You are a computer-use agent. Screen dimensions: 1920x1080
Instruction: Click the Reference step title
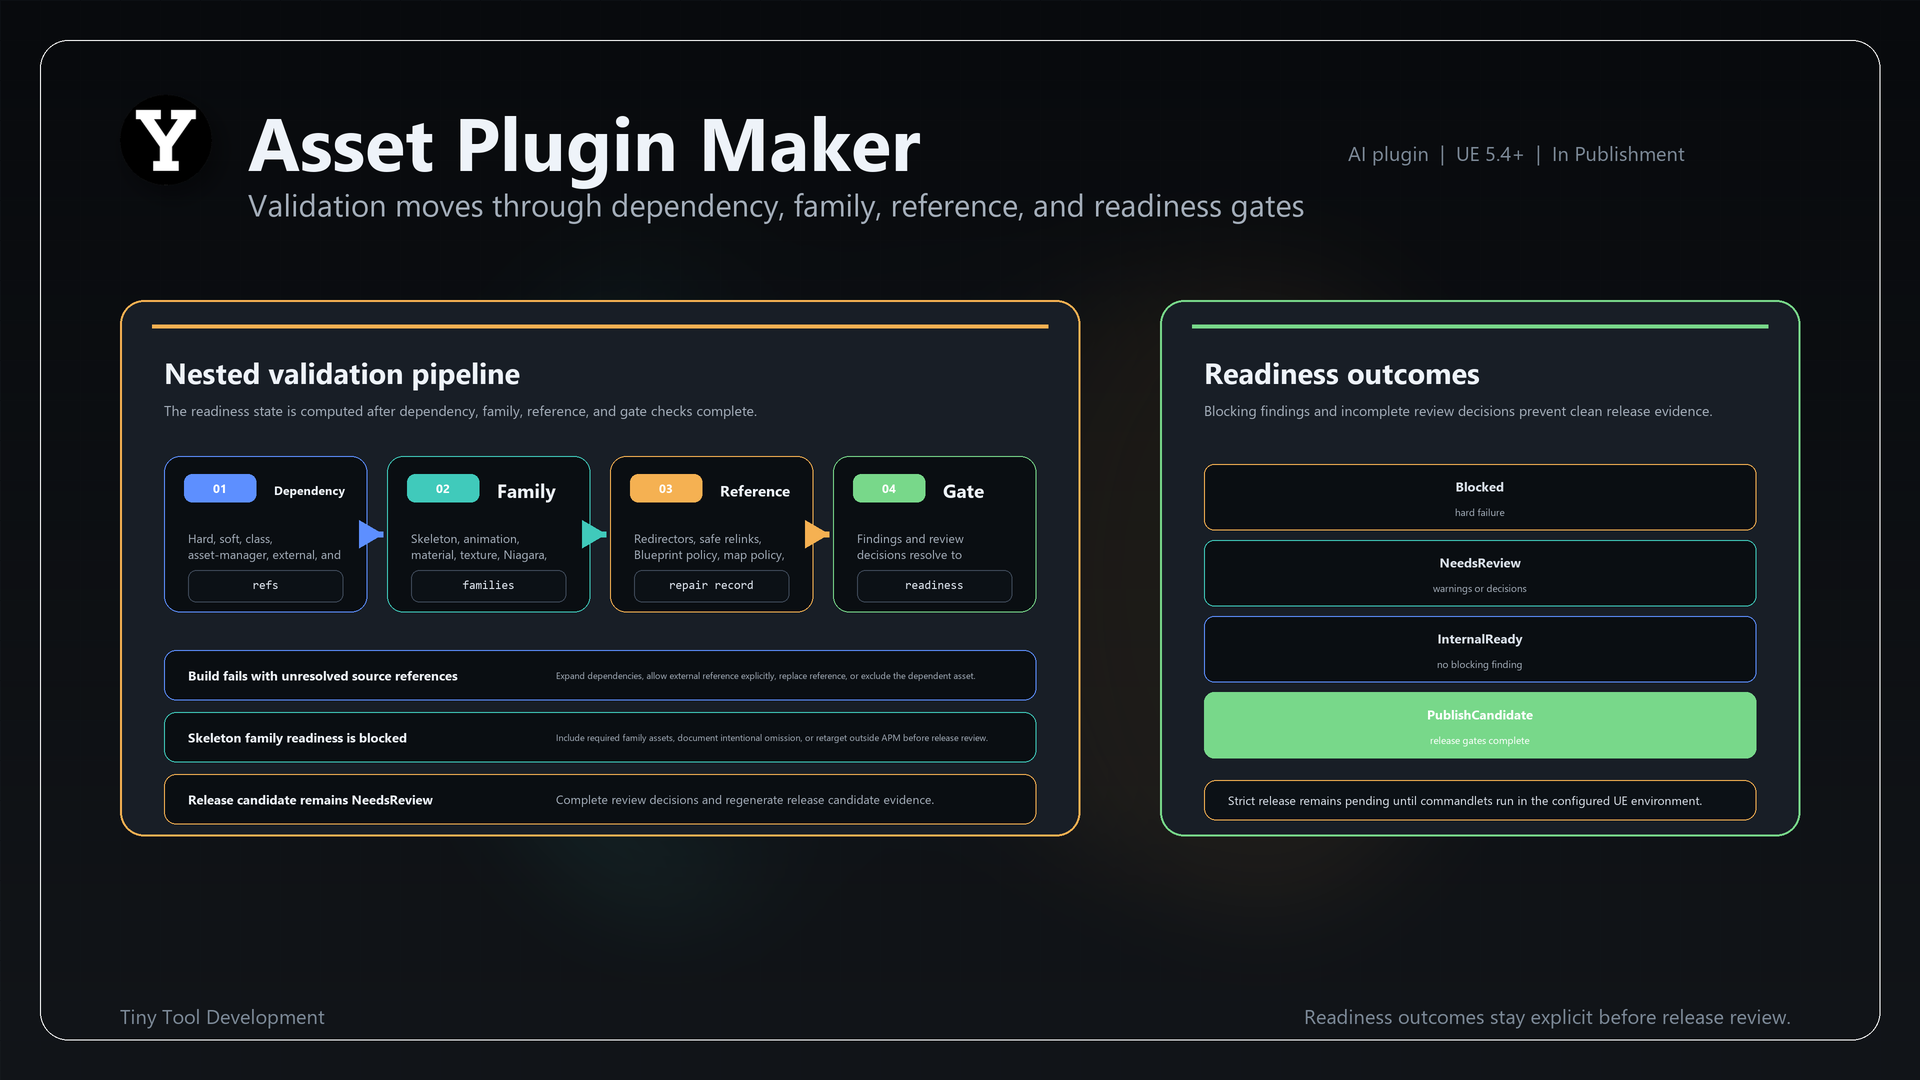[x=755, y=491]
